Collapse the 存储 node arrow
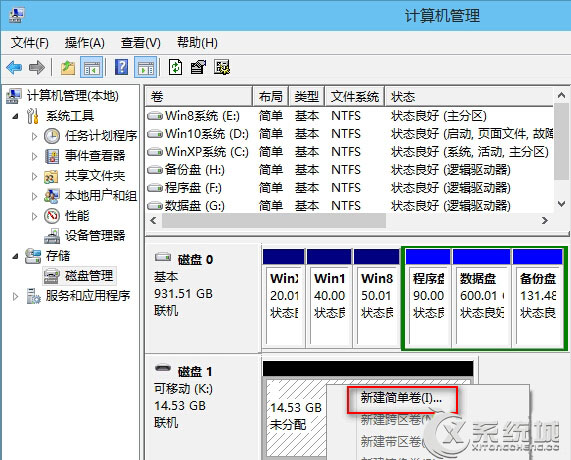The image size is (571, 460). click(15, 256)
